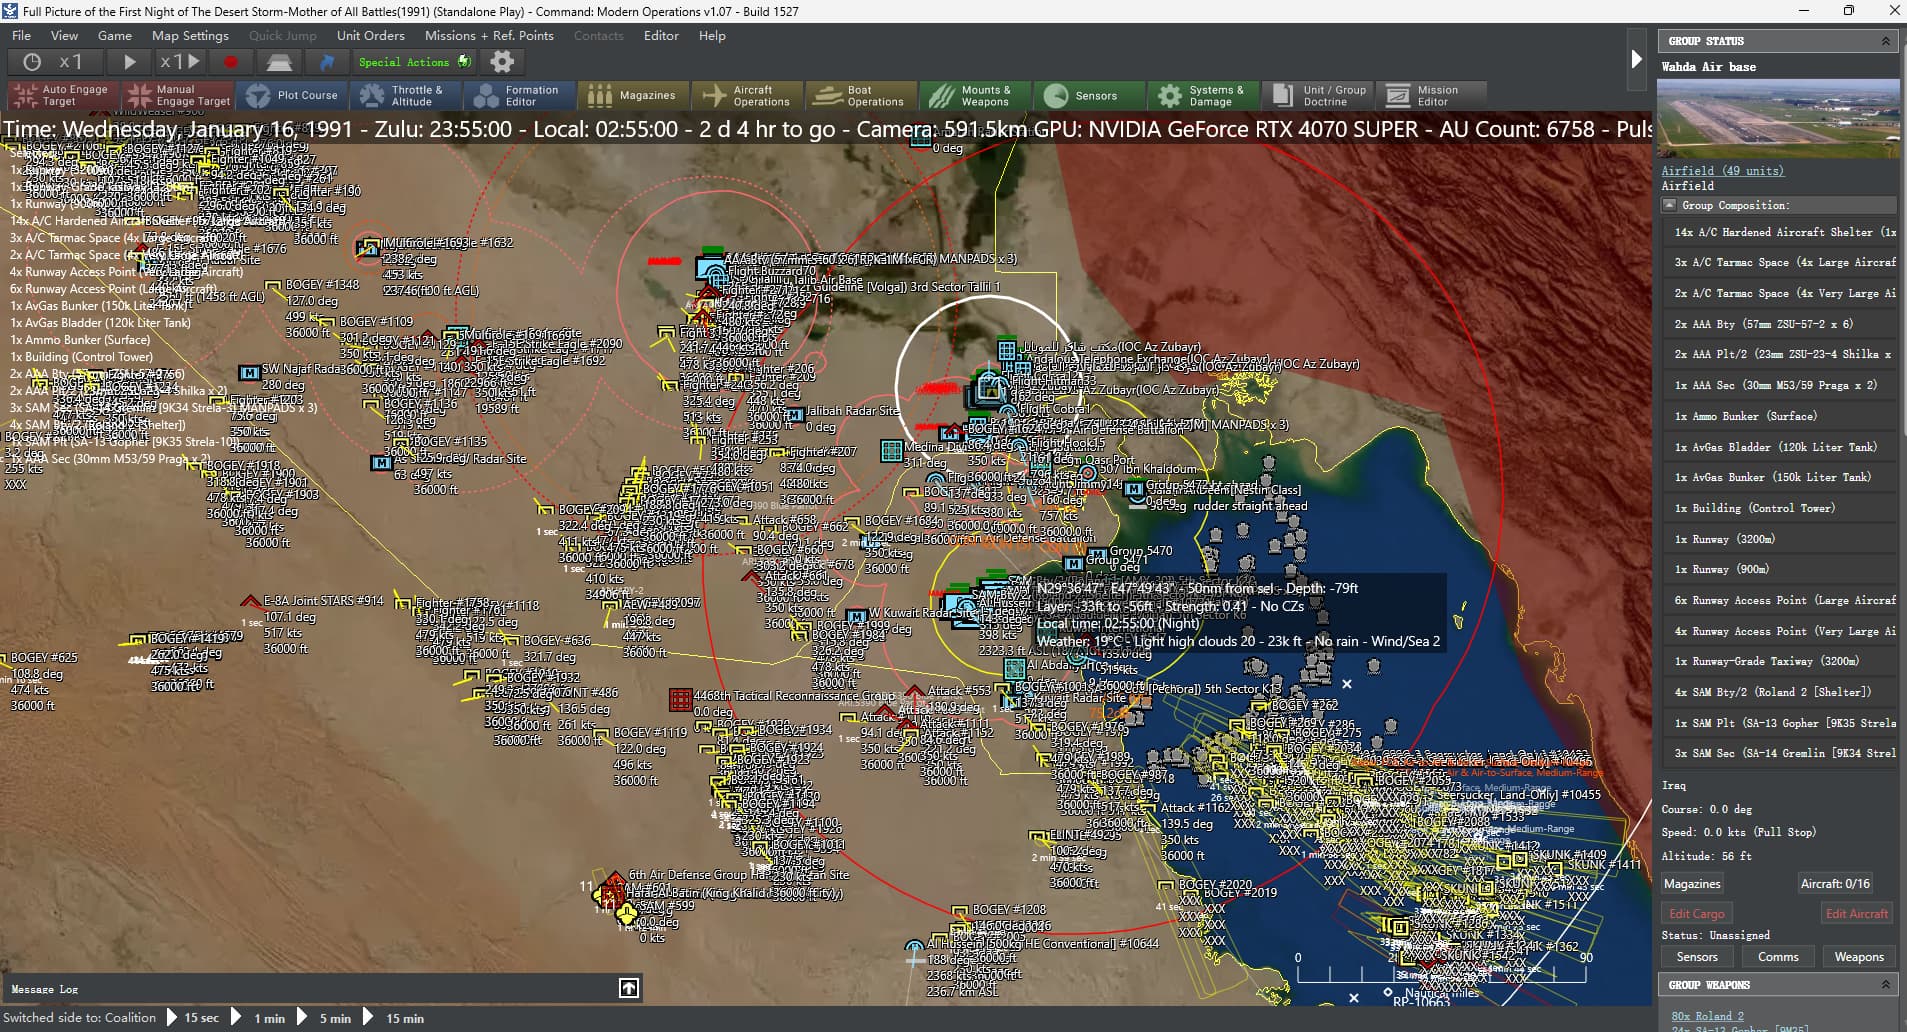Open the Editor menu
Screen dimensions: 1907x1032
(661, 35)
